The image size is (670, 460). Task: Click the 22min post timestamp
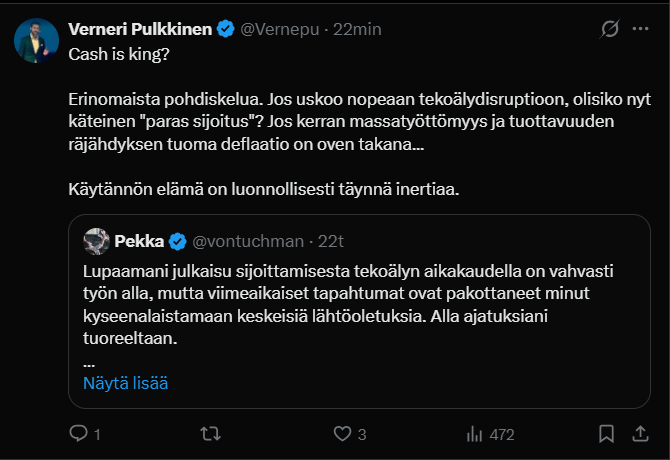pos(358,29)
